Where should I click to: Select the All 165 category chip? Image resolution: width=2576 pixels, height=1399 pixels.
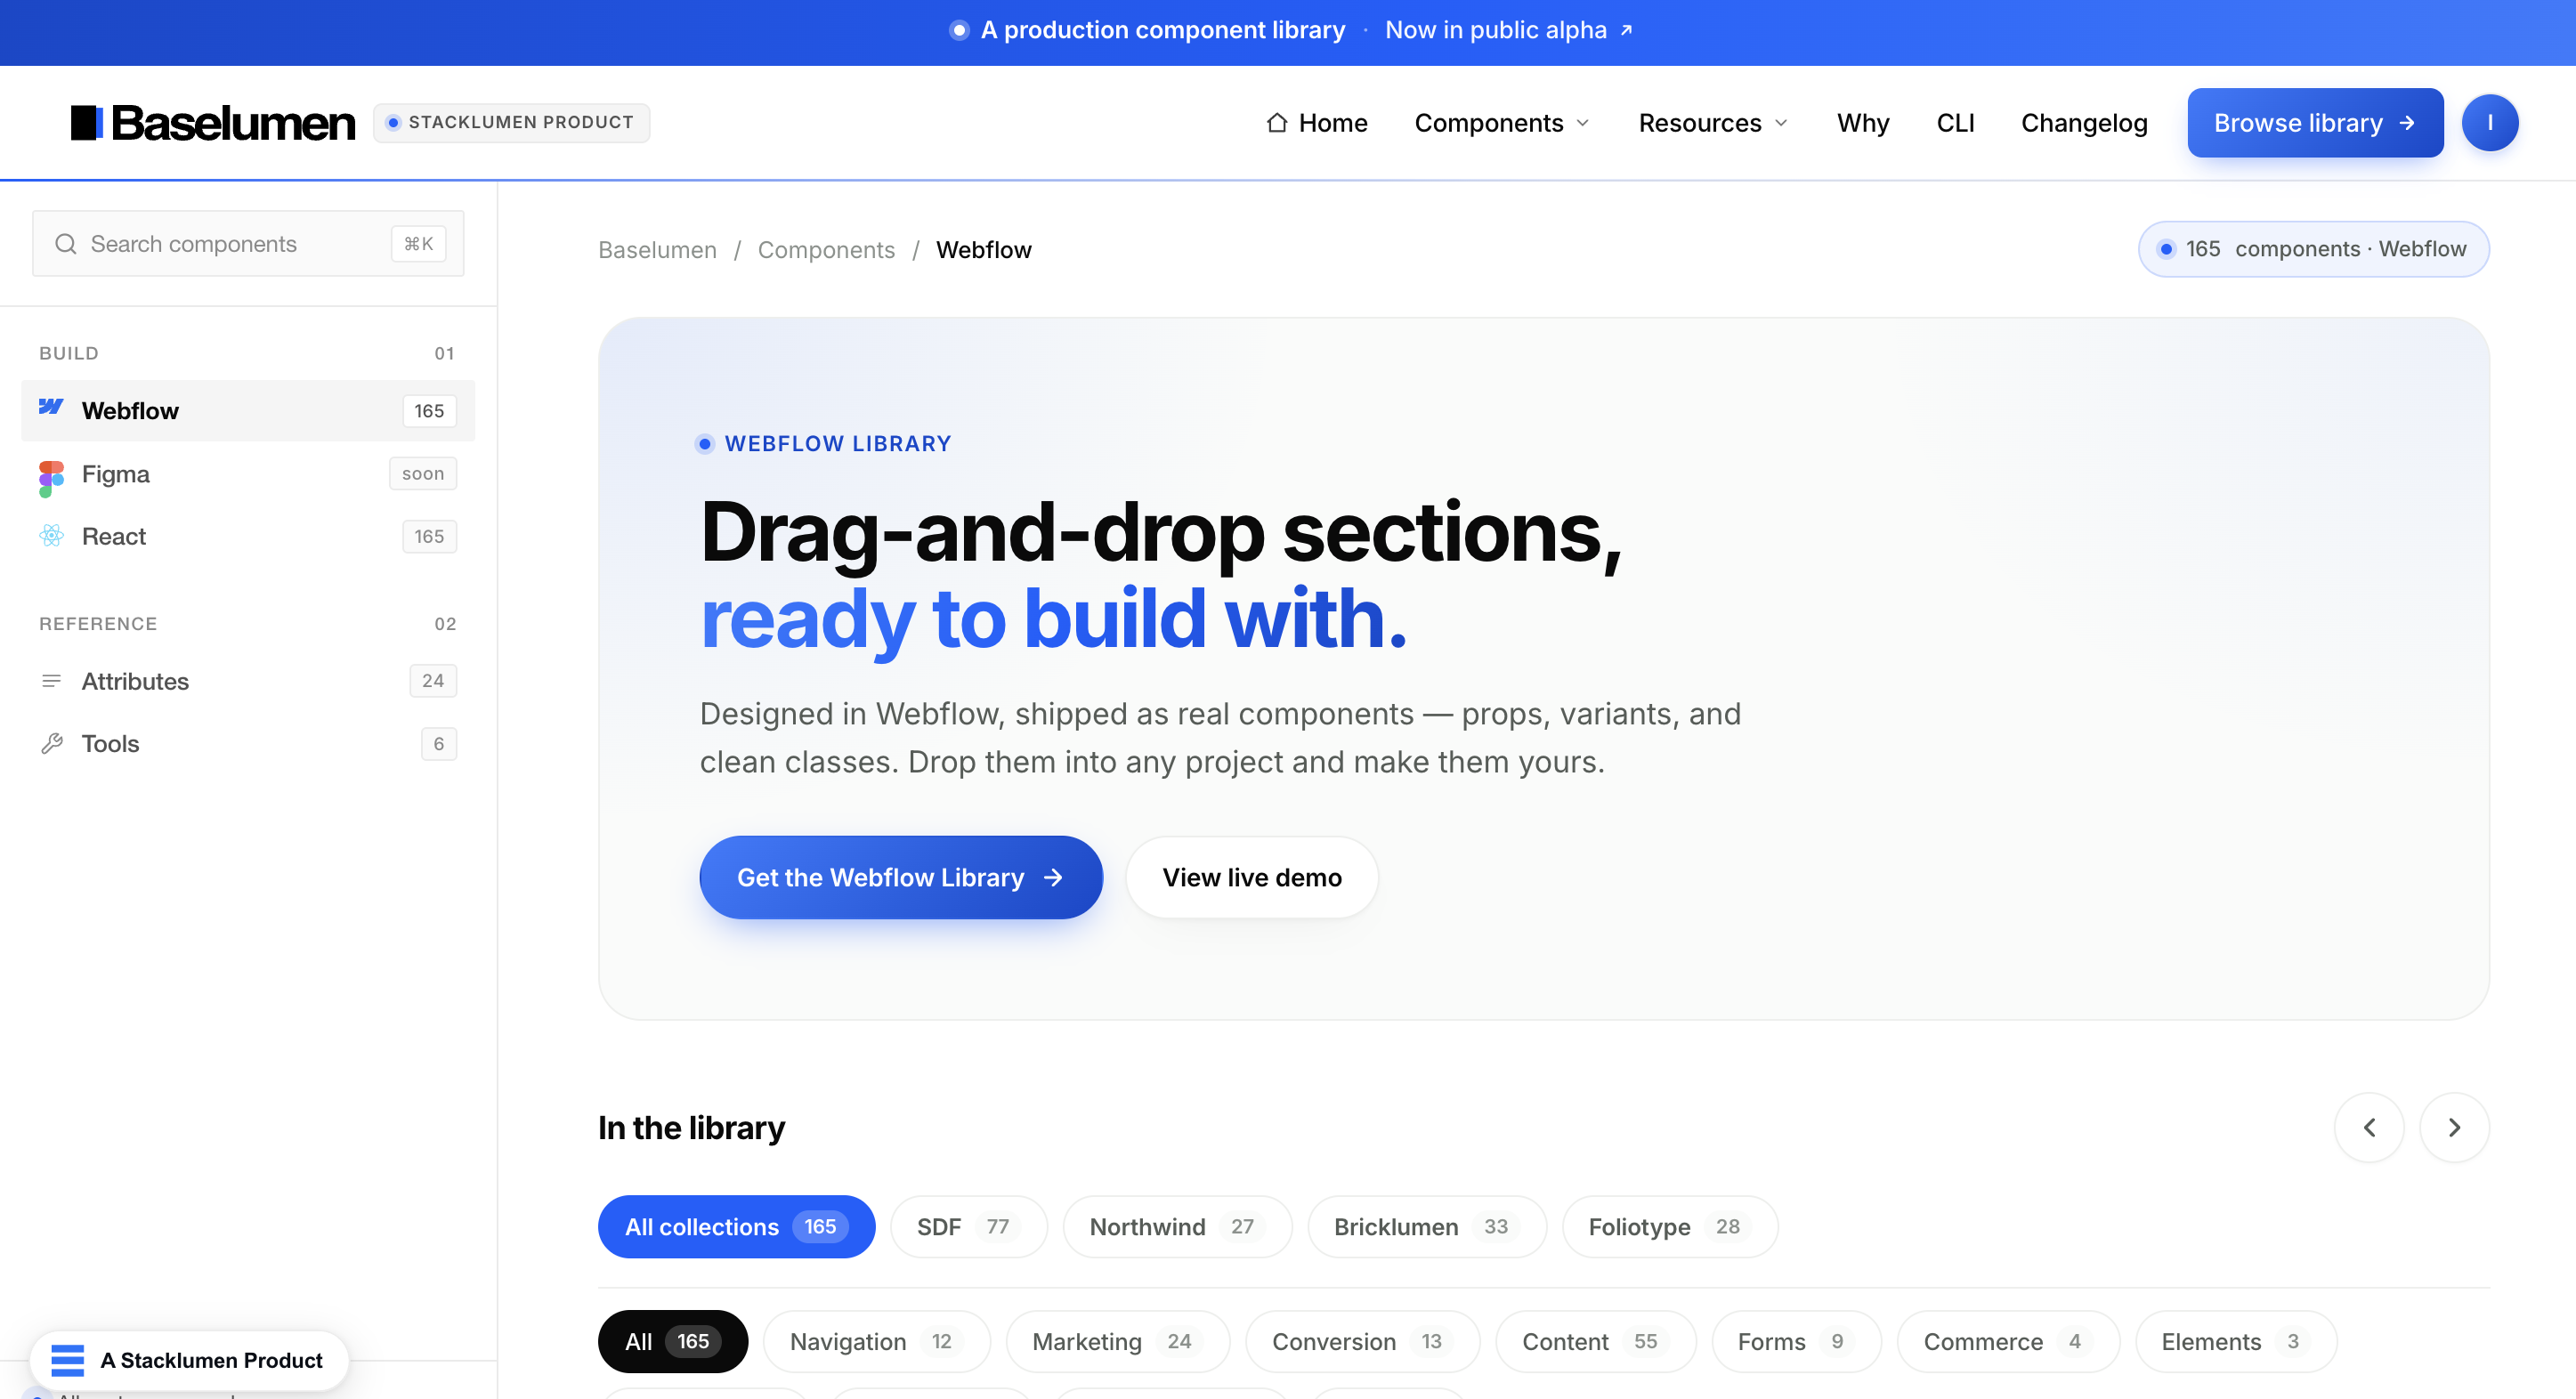672,1341
